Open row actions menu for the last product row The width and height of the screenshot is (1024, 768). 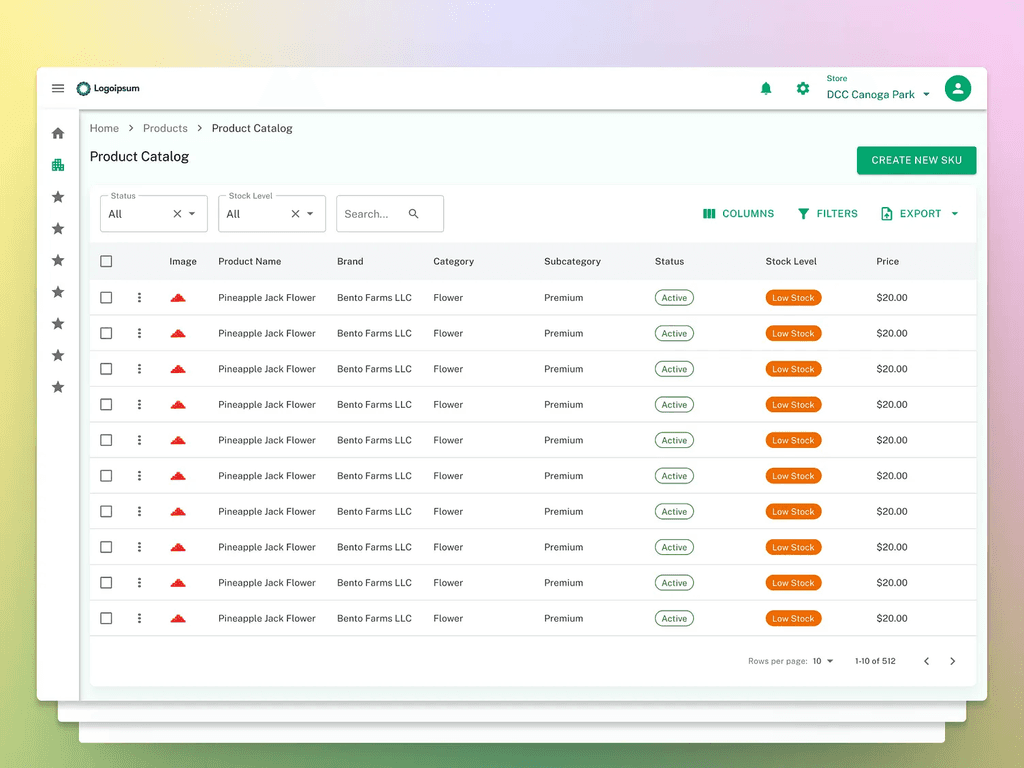pyautogui.click(x=139, y=618)
